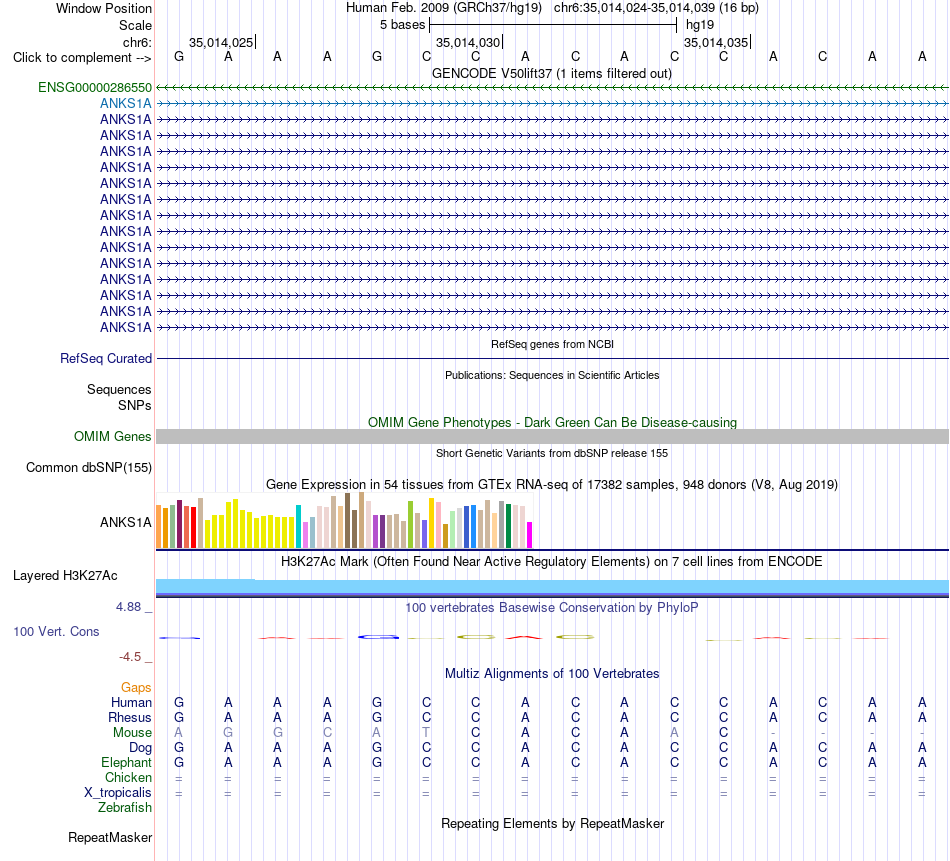Click the Human Feb. 2009 (GRCh37/hg19) heading
The image size is (950, 861).
pos(443,8)
